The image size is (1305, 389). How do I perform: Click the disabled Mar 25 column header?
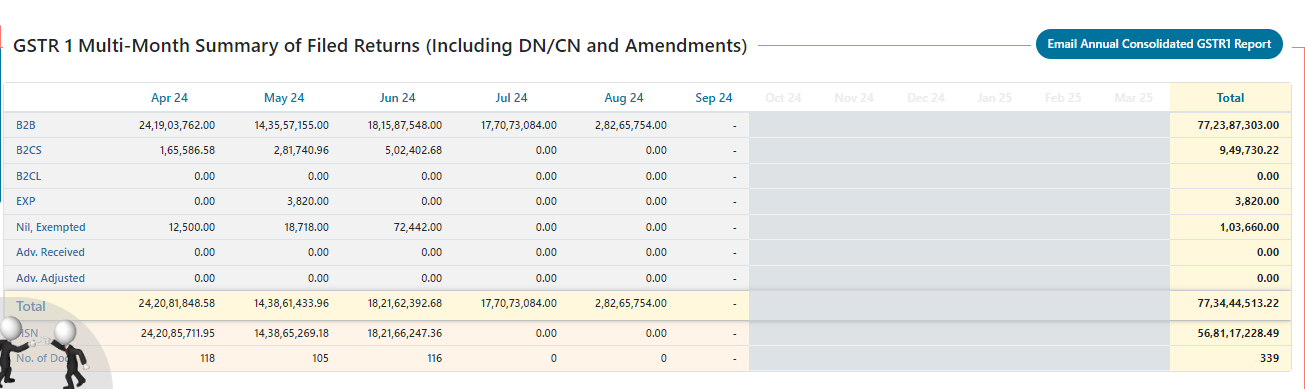tap(1133, 98)
